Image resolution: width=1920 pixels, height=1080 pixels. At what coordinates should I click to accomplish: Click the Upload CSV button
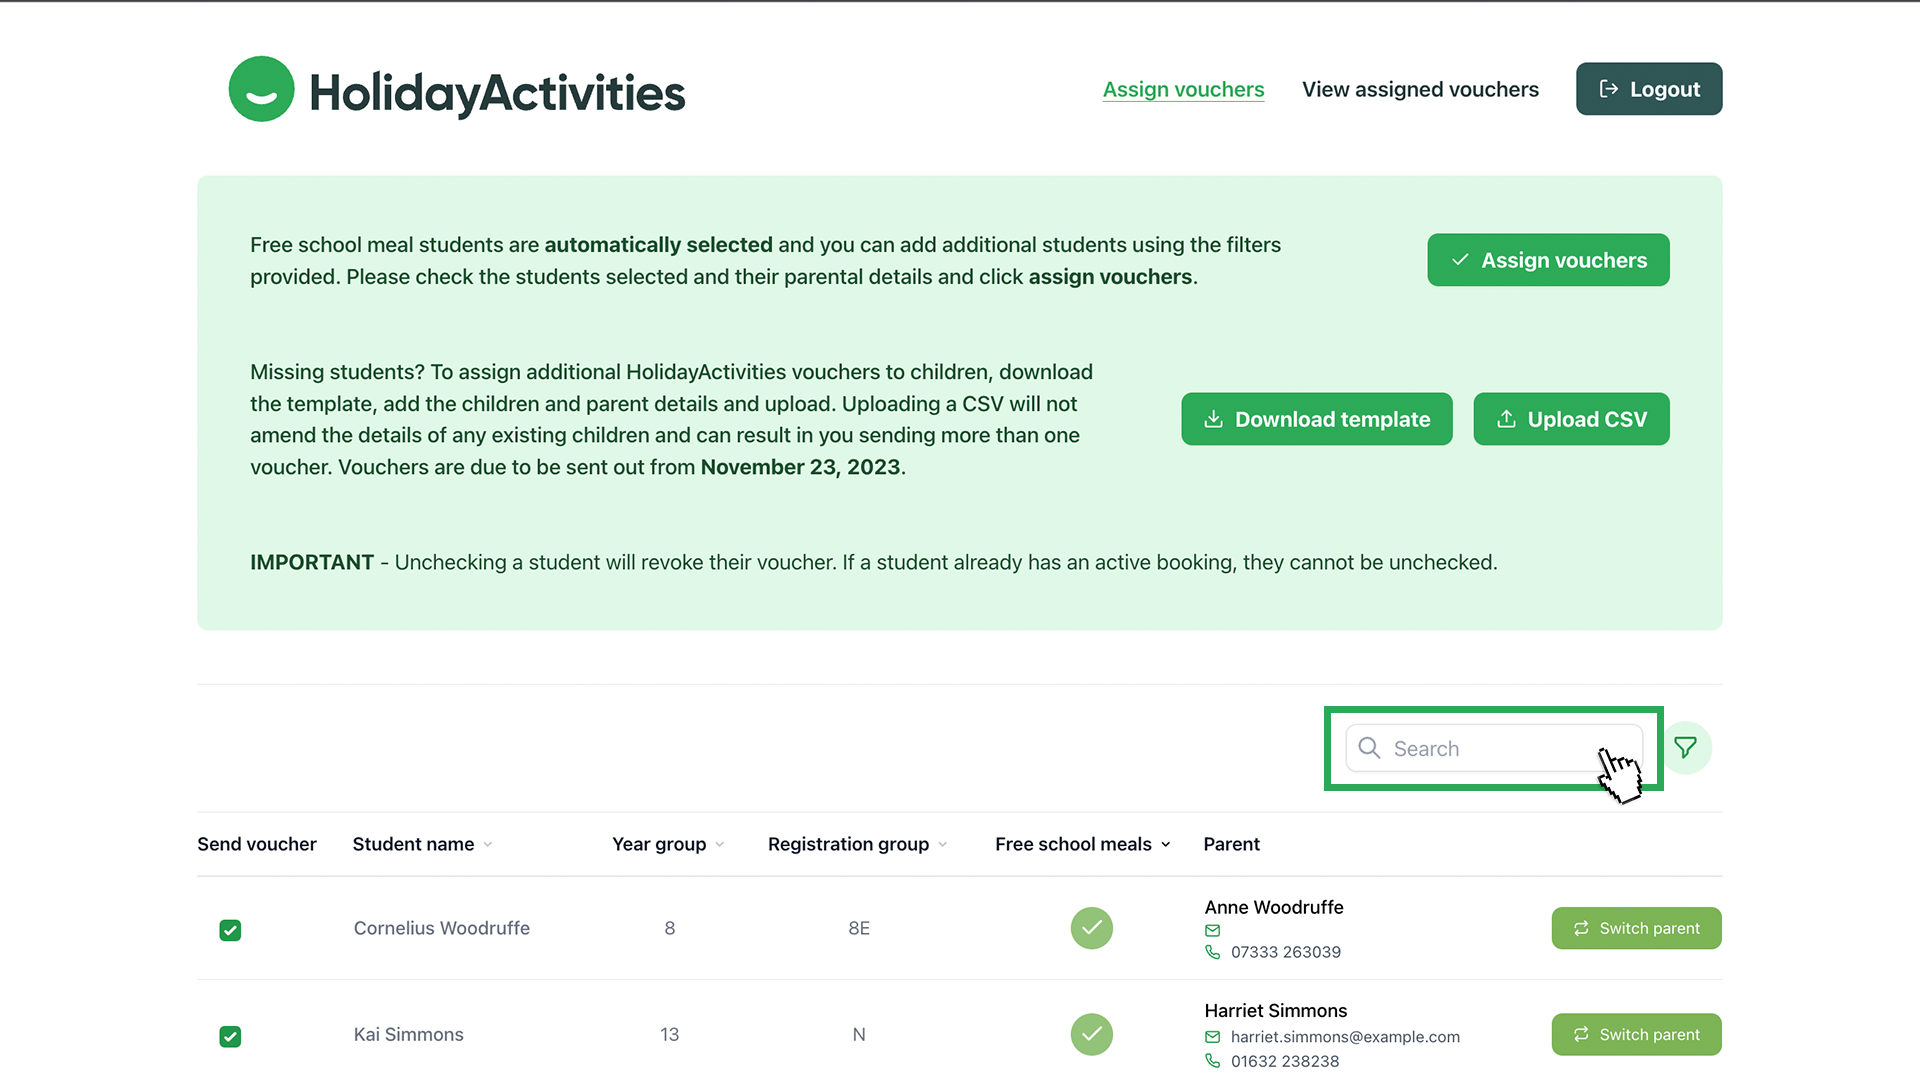coord(1571,419)
